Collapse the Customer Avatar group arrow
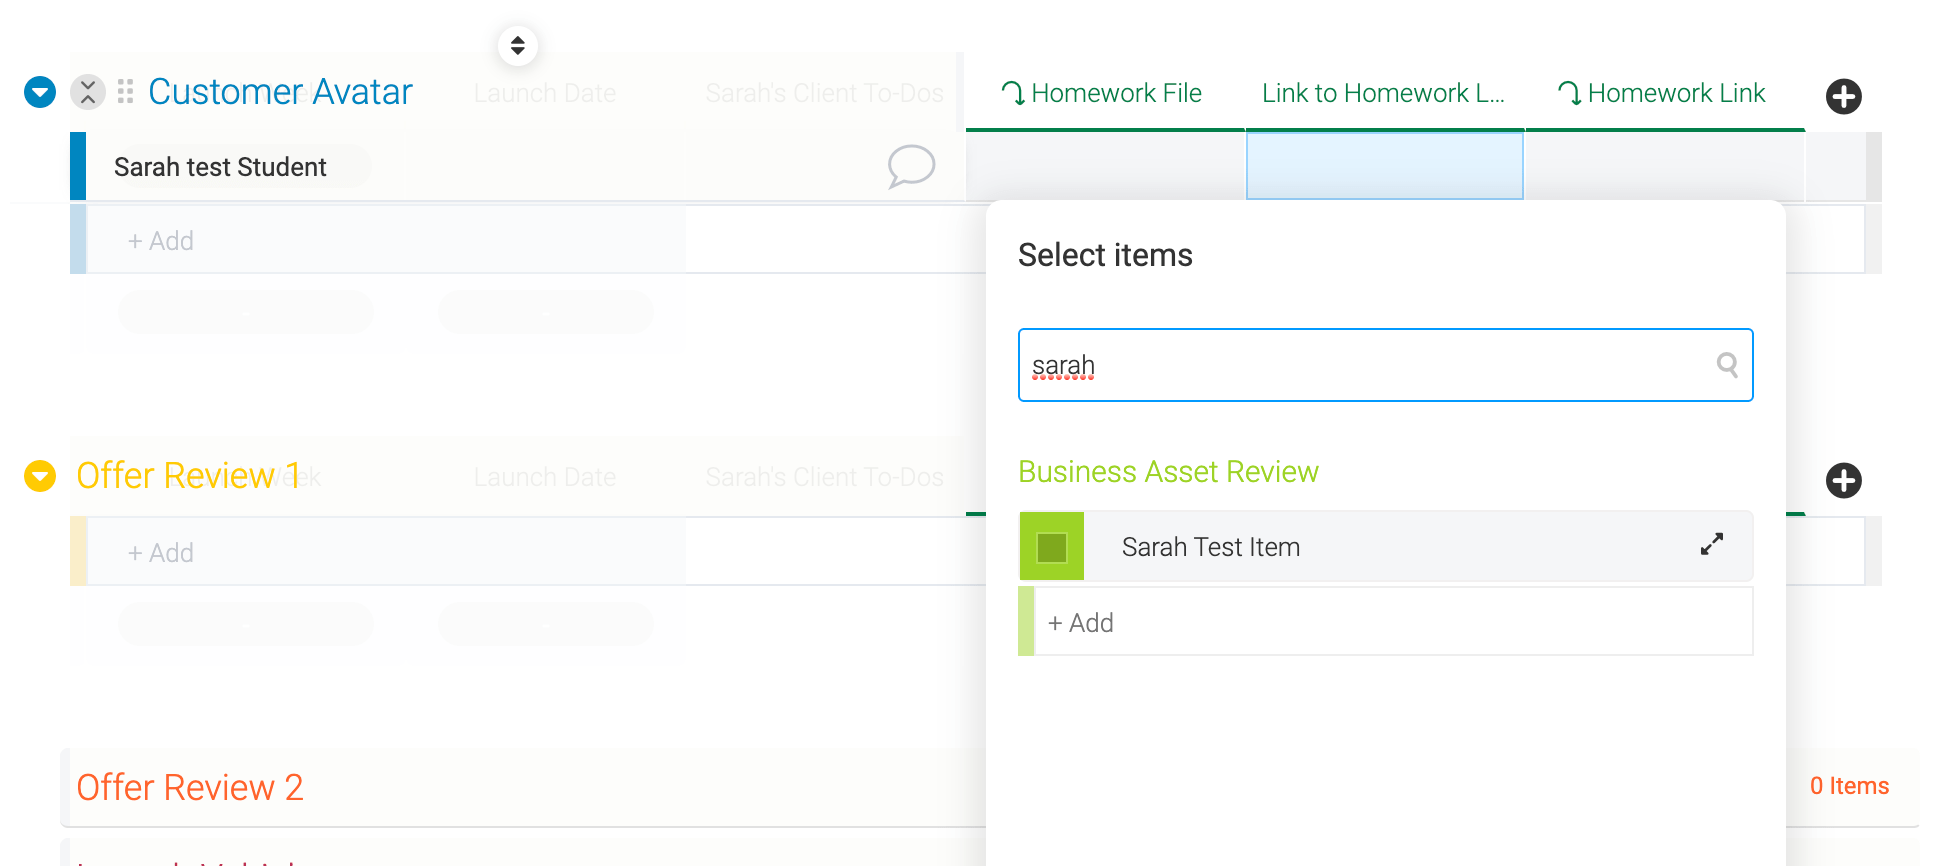This screenshot has width=1940, height=866. pyautogui.click(x=40, y=92)
